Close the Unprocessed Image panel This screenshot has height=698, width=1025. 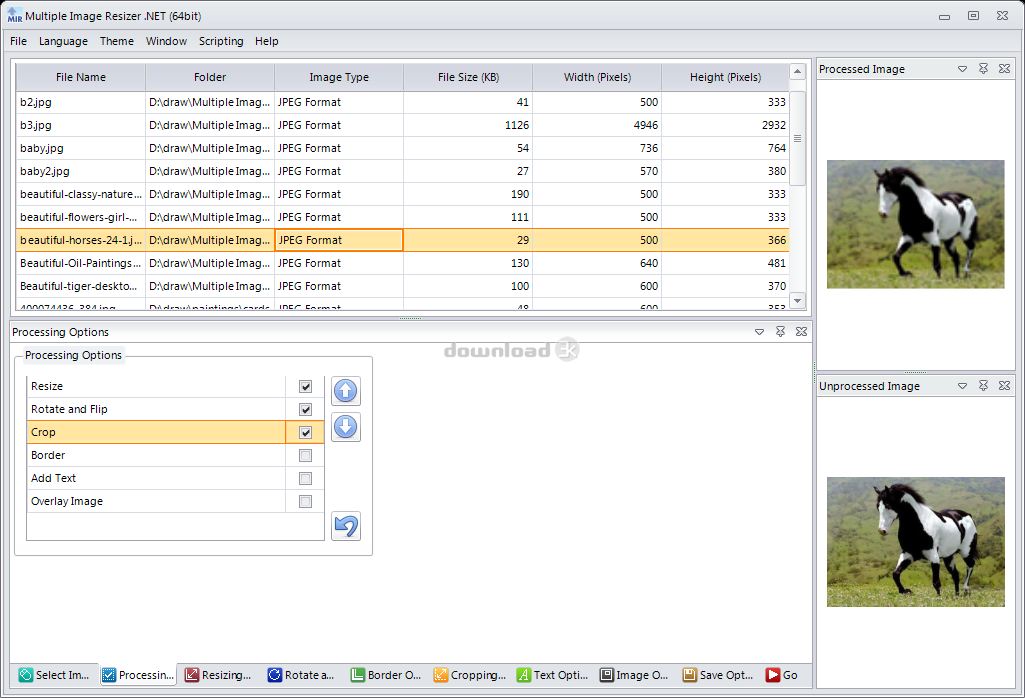(x=1005, y=386)
